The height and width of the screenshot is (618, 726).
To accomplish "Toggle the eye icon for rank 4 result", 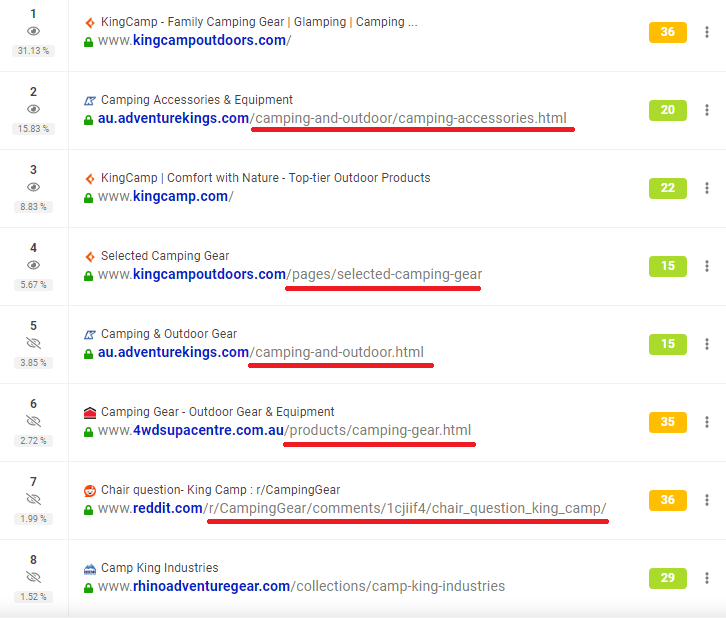I will click(x=33, y=265).
